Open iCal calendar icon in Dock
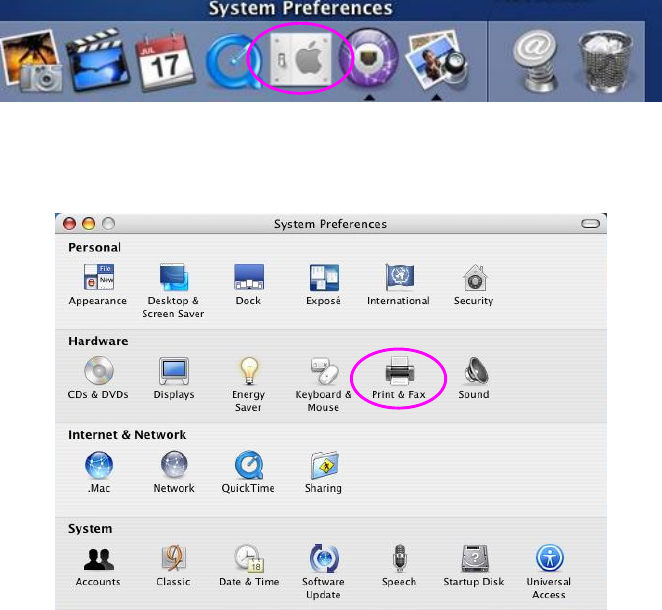This screenshot has width=662, height=610. pos(165,62)
